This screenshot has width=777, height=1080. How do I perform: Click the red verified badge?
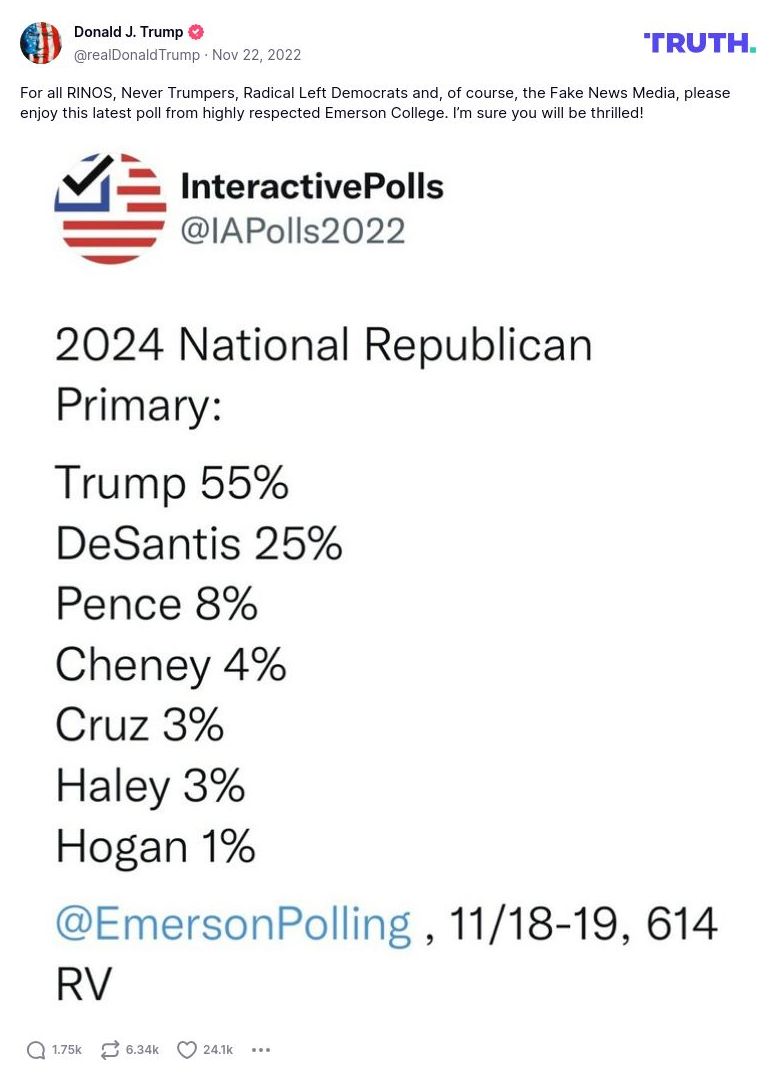(x=196, y=32)
